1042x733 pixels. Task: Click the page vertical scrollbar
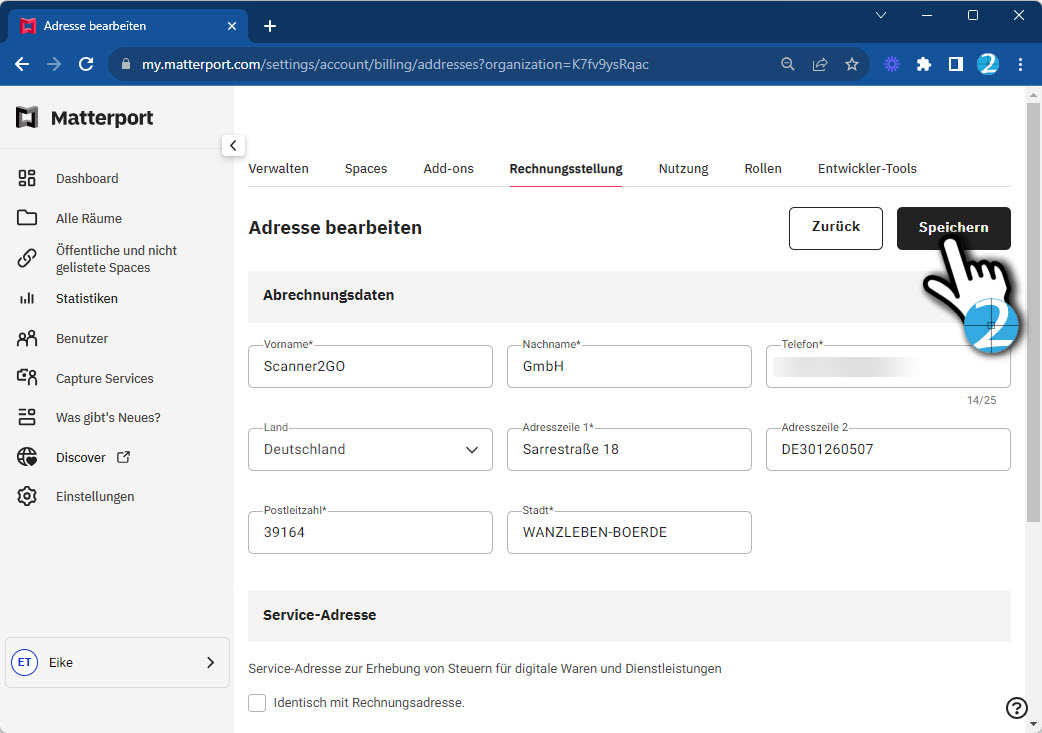click(x=1033, y=312)
